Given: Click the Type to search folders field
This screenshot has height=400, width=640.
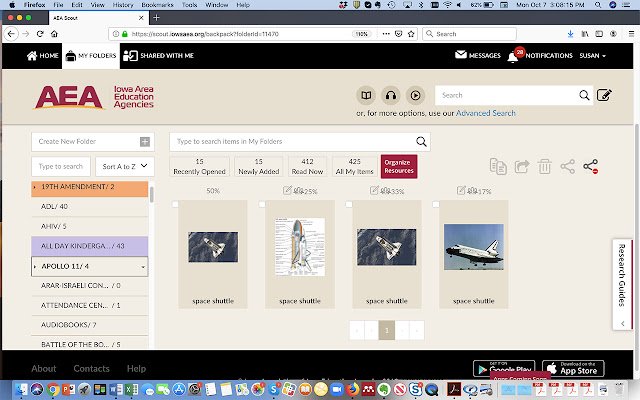Looking at the screenshot, I should 61,167.
